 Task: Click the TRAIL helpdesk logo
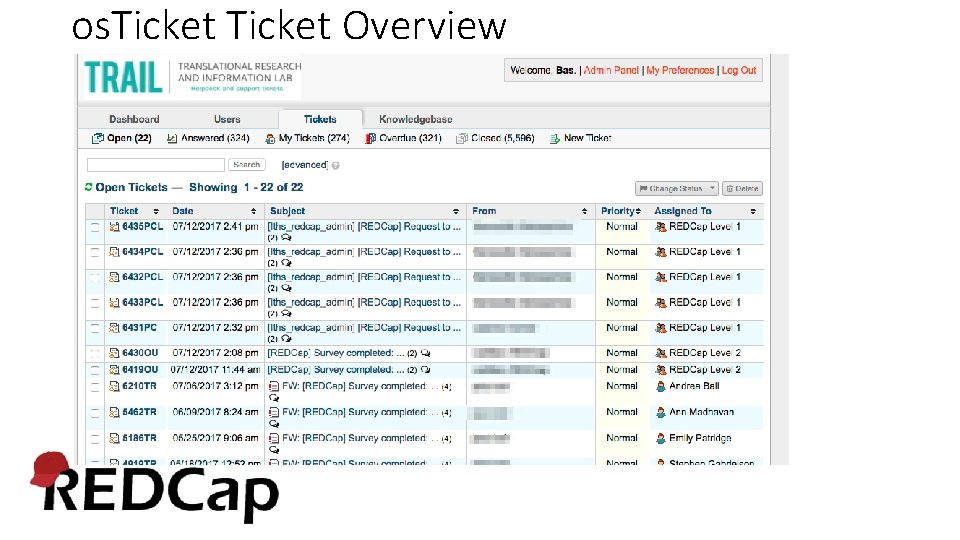[x=192, y=77]
